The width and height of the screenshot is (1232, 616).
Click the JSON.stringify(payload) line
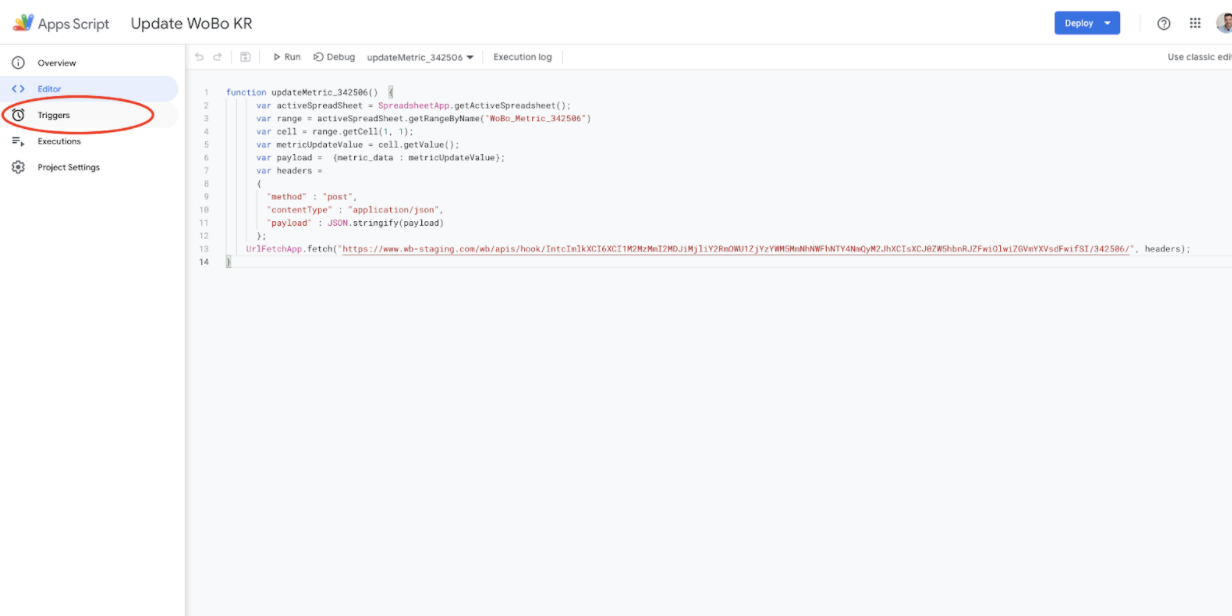click(354, 223)
